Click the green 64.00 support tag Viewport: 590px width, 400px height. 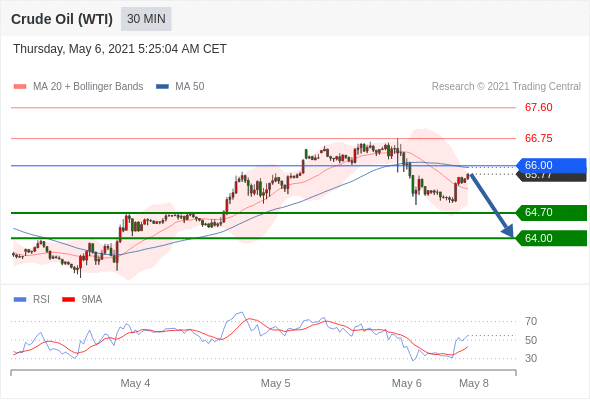tap(550, 238)
